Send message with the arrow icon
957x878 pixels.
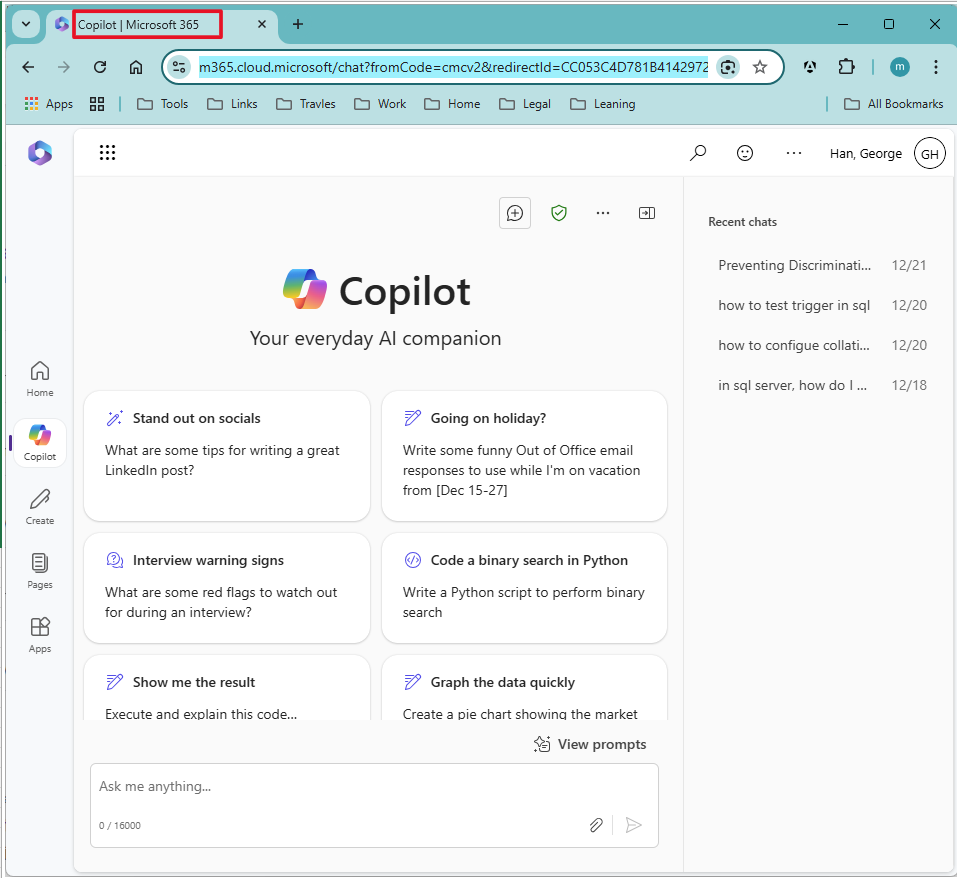[634, 825]
